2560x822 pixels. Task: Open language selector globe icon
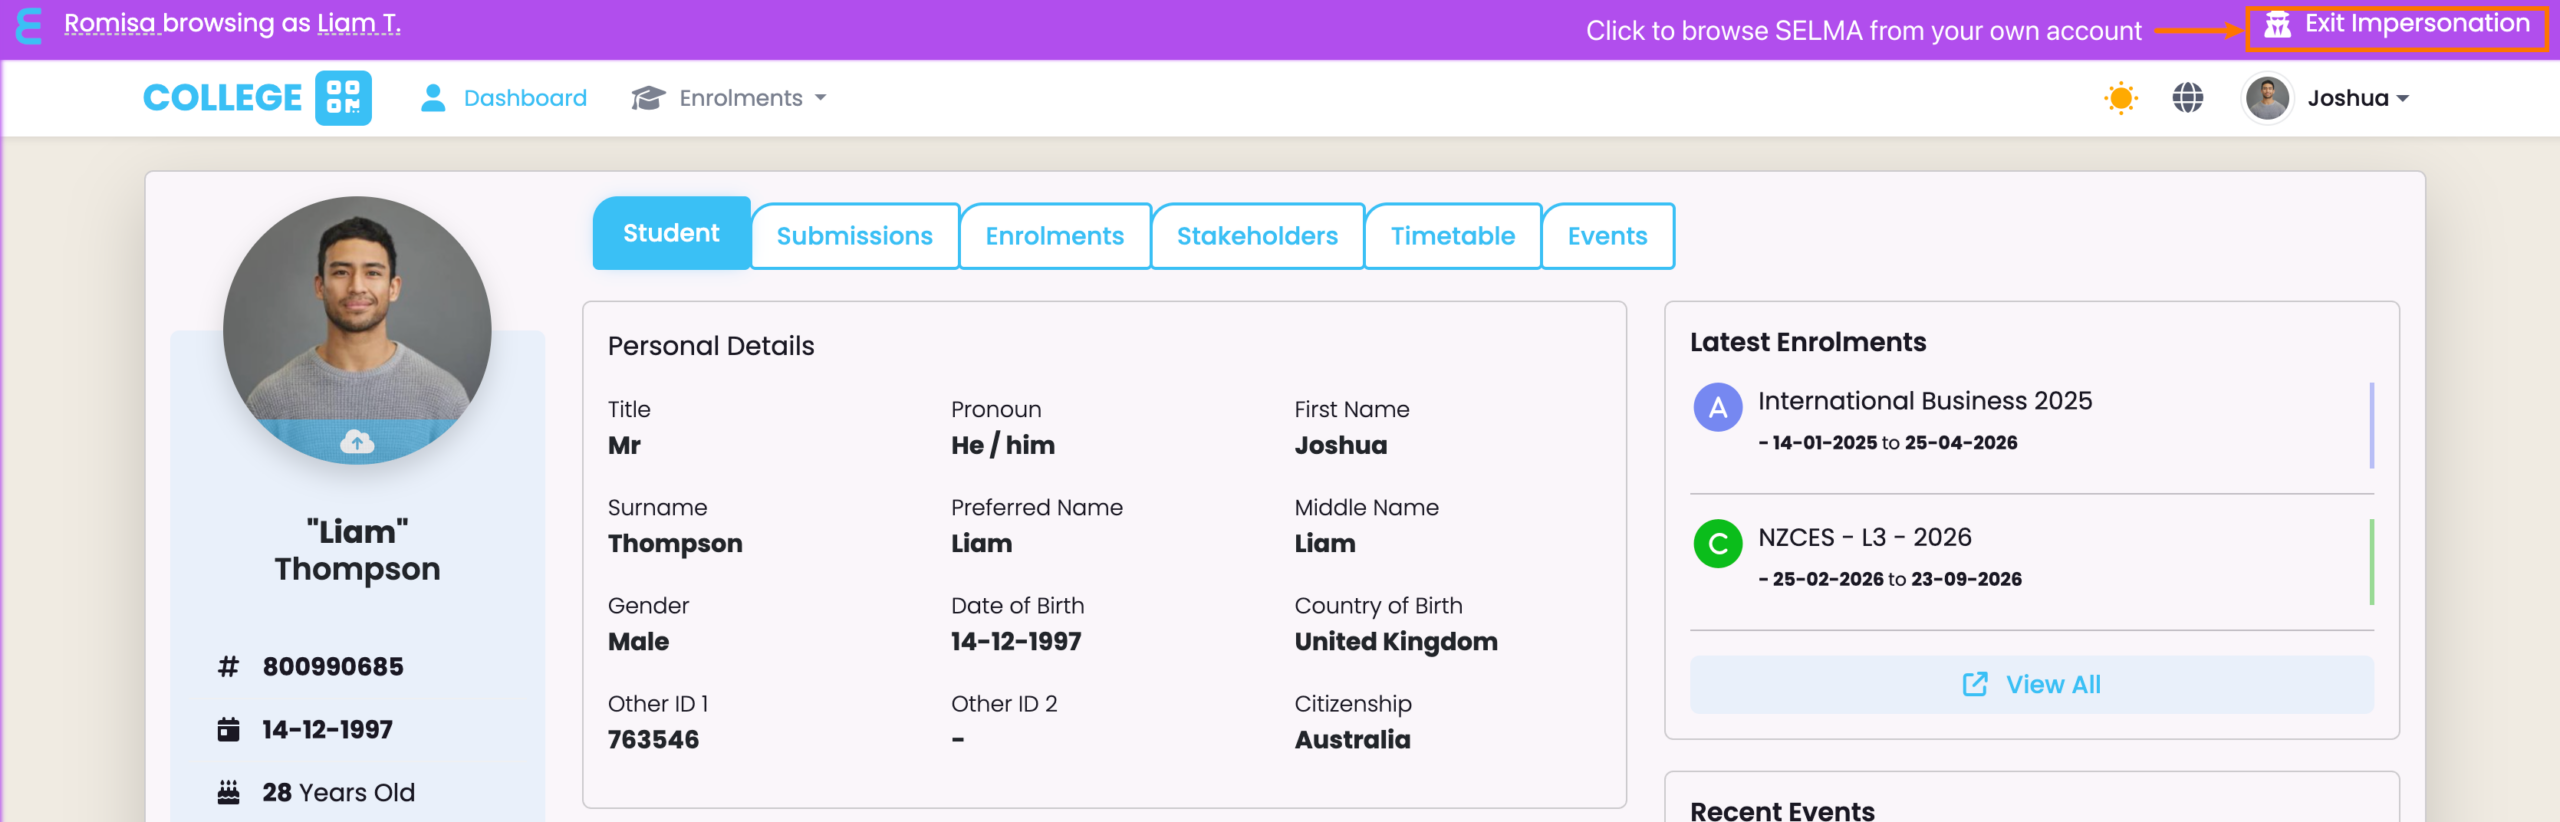click(x=2187, y=98)
